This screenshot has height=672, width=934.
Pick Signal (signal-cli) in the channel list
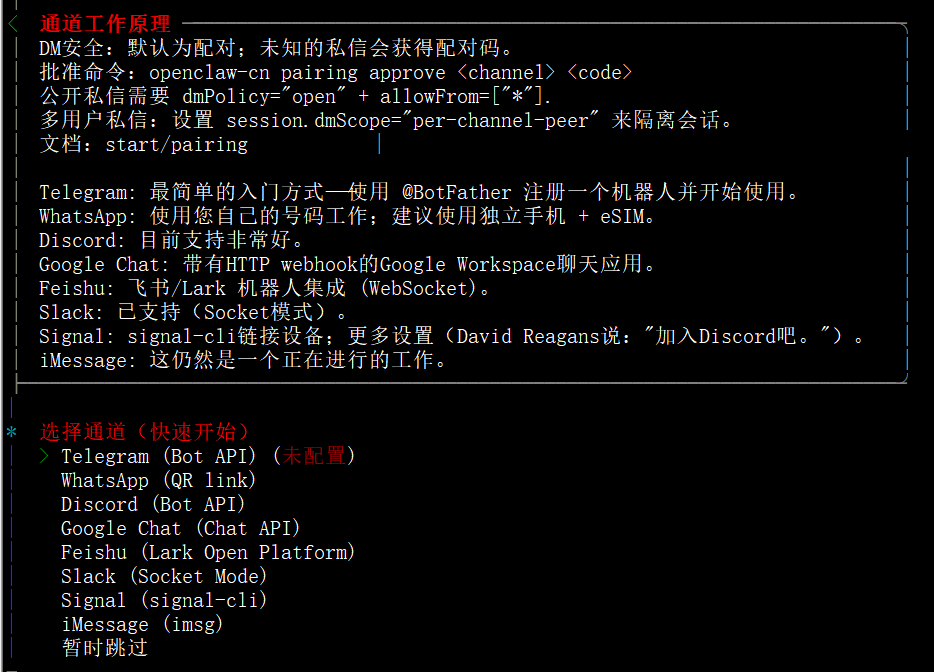(x=163, y=600)
